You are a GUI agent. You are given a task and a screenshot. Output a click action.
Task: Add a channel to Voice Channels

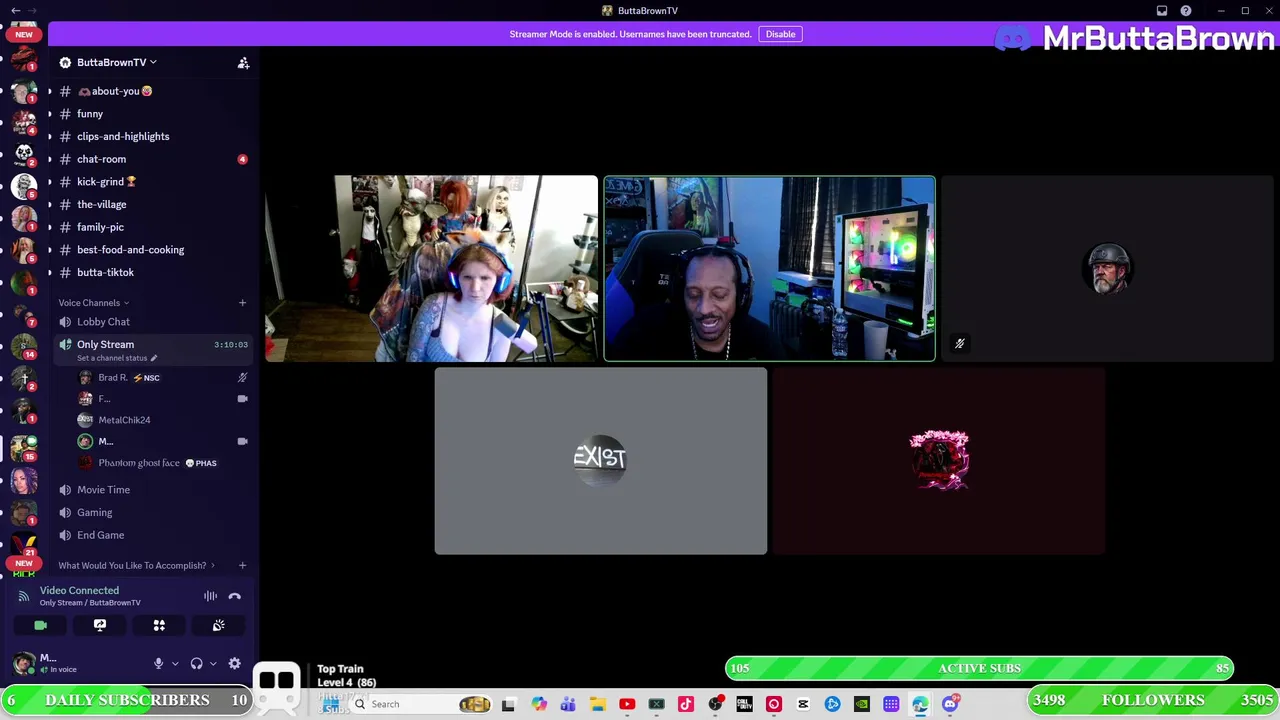click(242, 303)
